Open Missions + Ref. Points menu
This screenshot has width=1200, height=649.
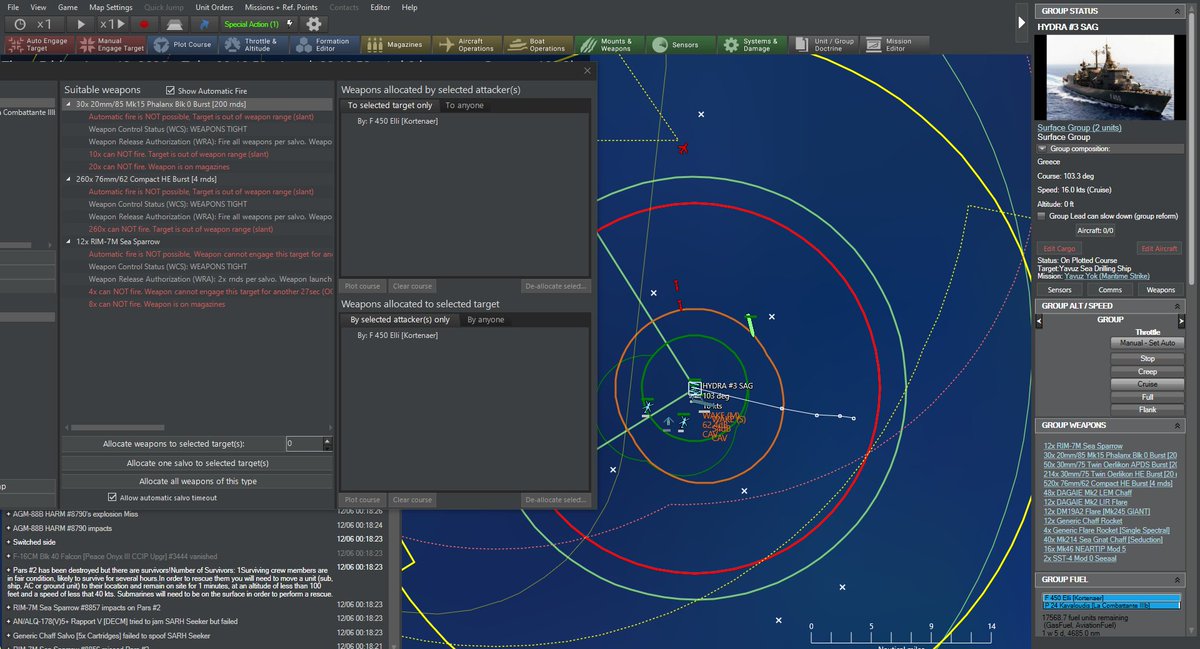(x=281, y=7)
